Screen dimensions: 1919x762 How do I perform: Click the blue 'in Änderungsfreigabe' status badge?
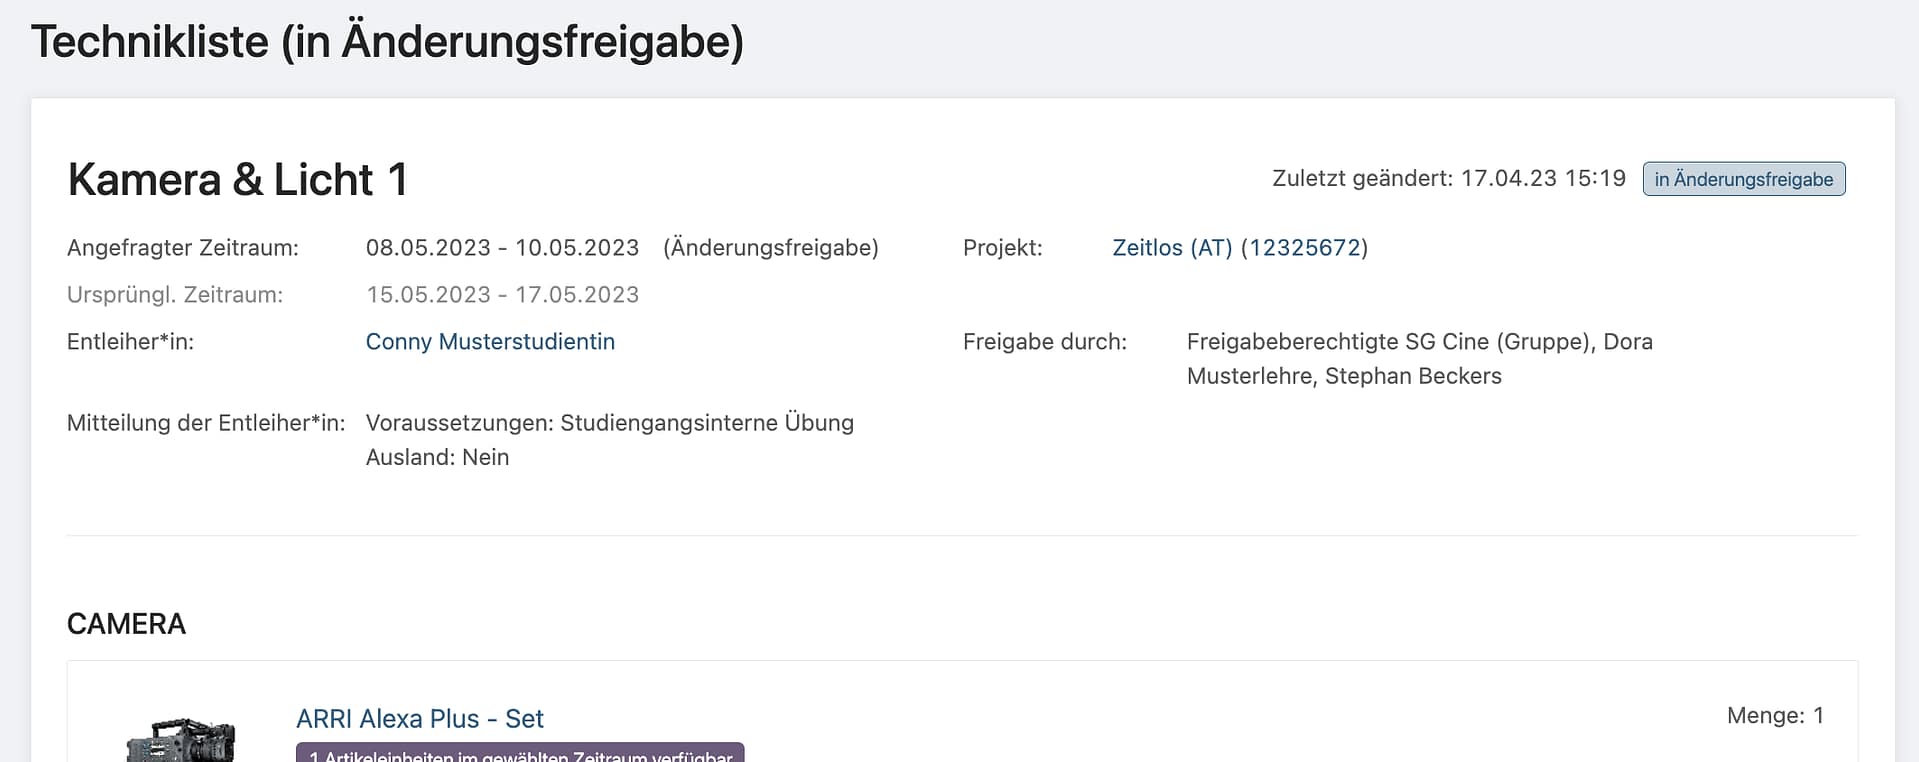pyautogui.click(x=1743, y=180)
